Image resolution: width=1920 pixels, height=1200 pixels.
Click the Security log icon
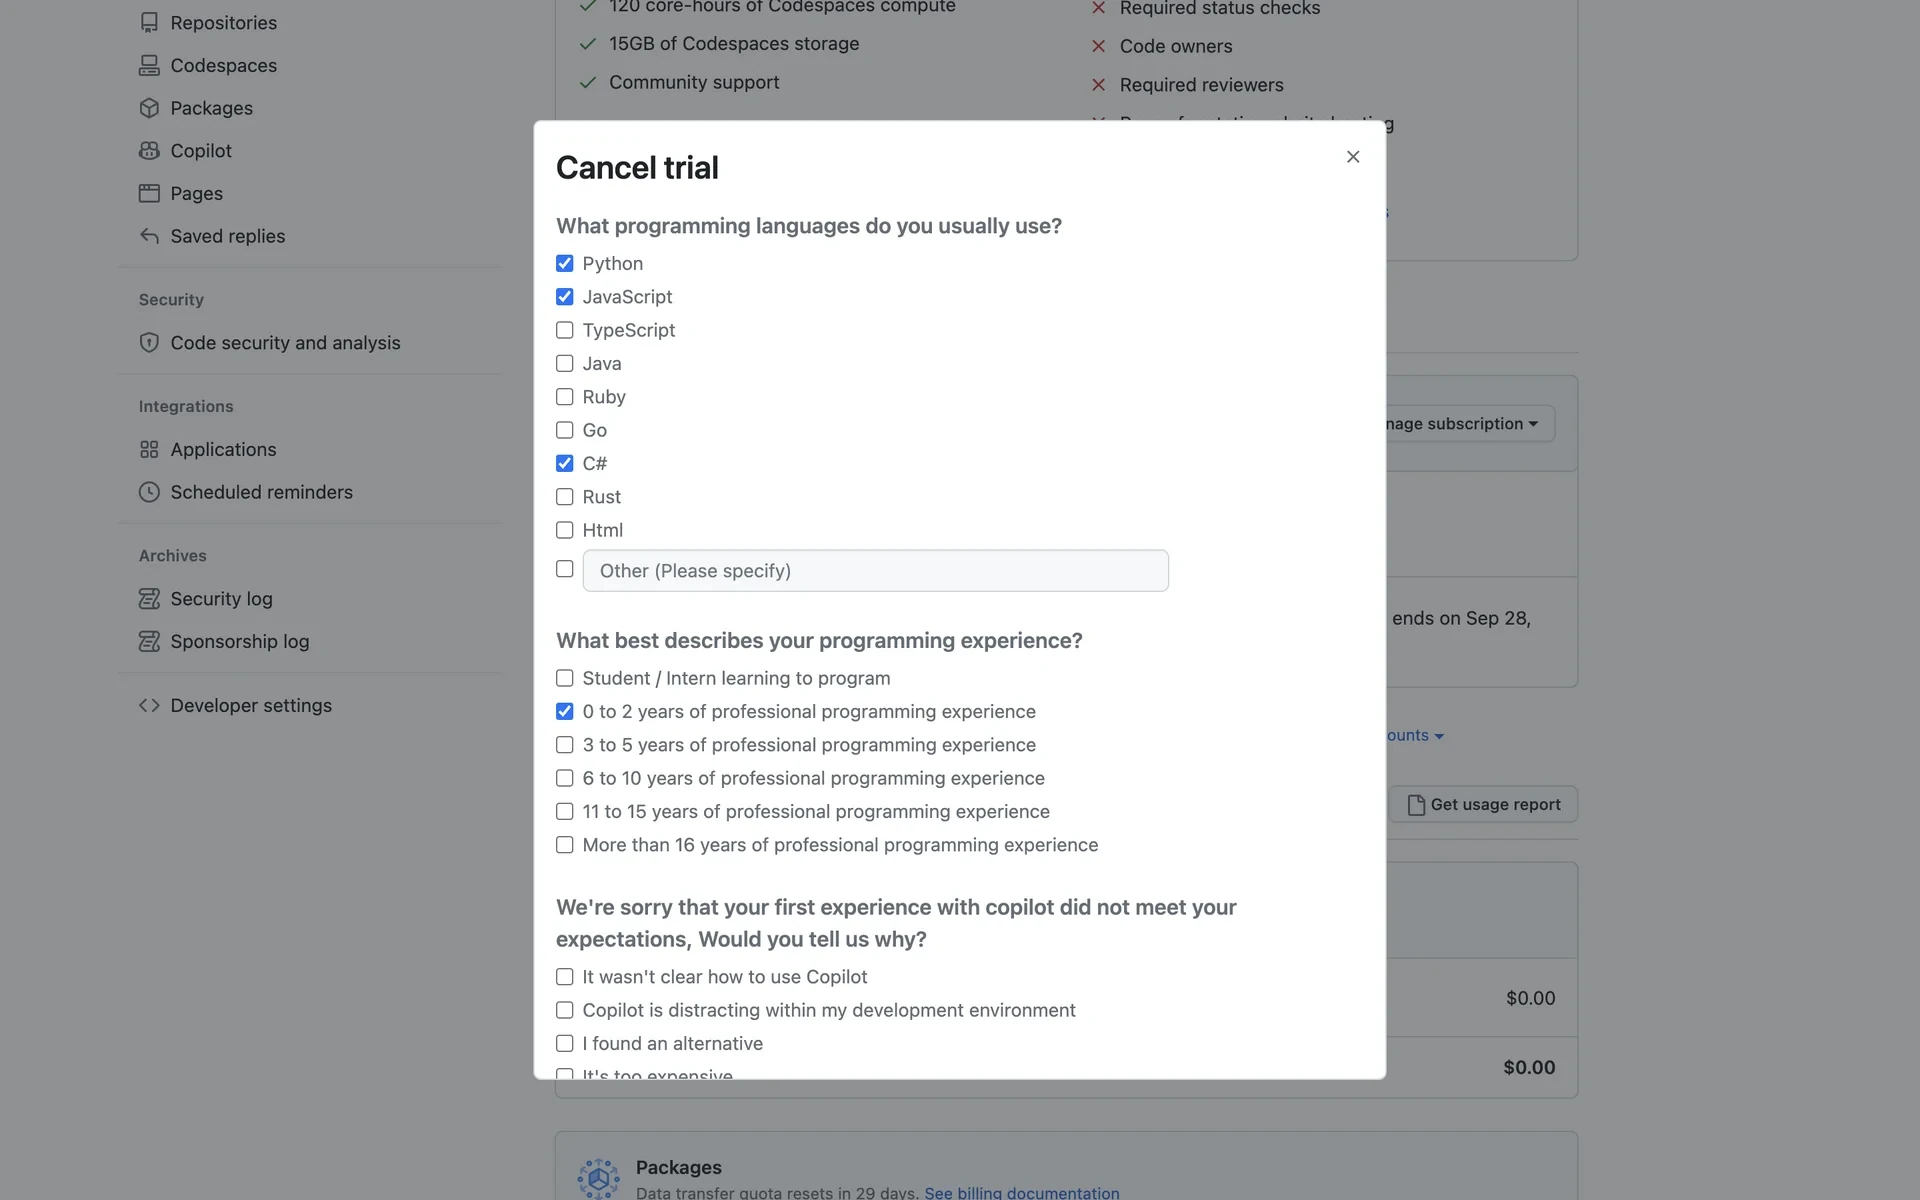[x=149, y=599]
